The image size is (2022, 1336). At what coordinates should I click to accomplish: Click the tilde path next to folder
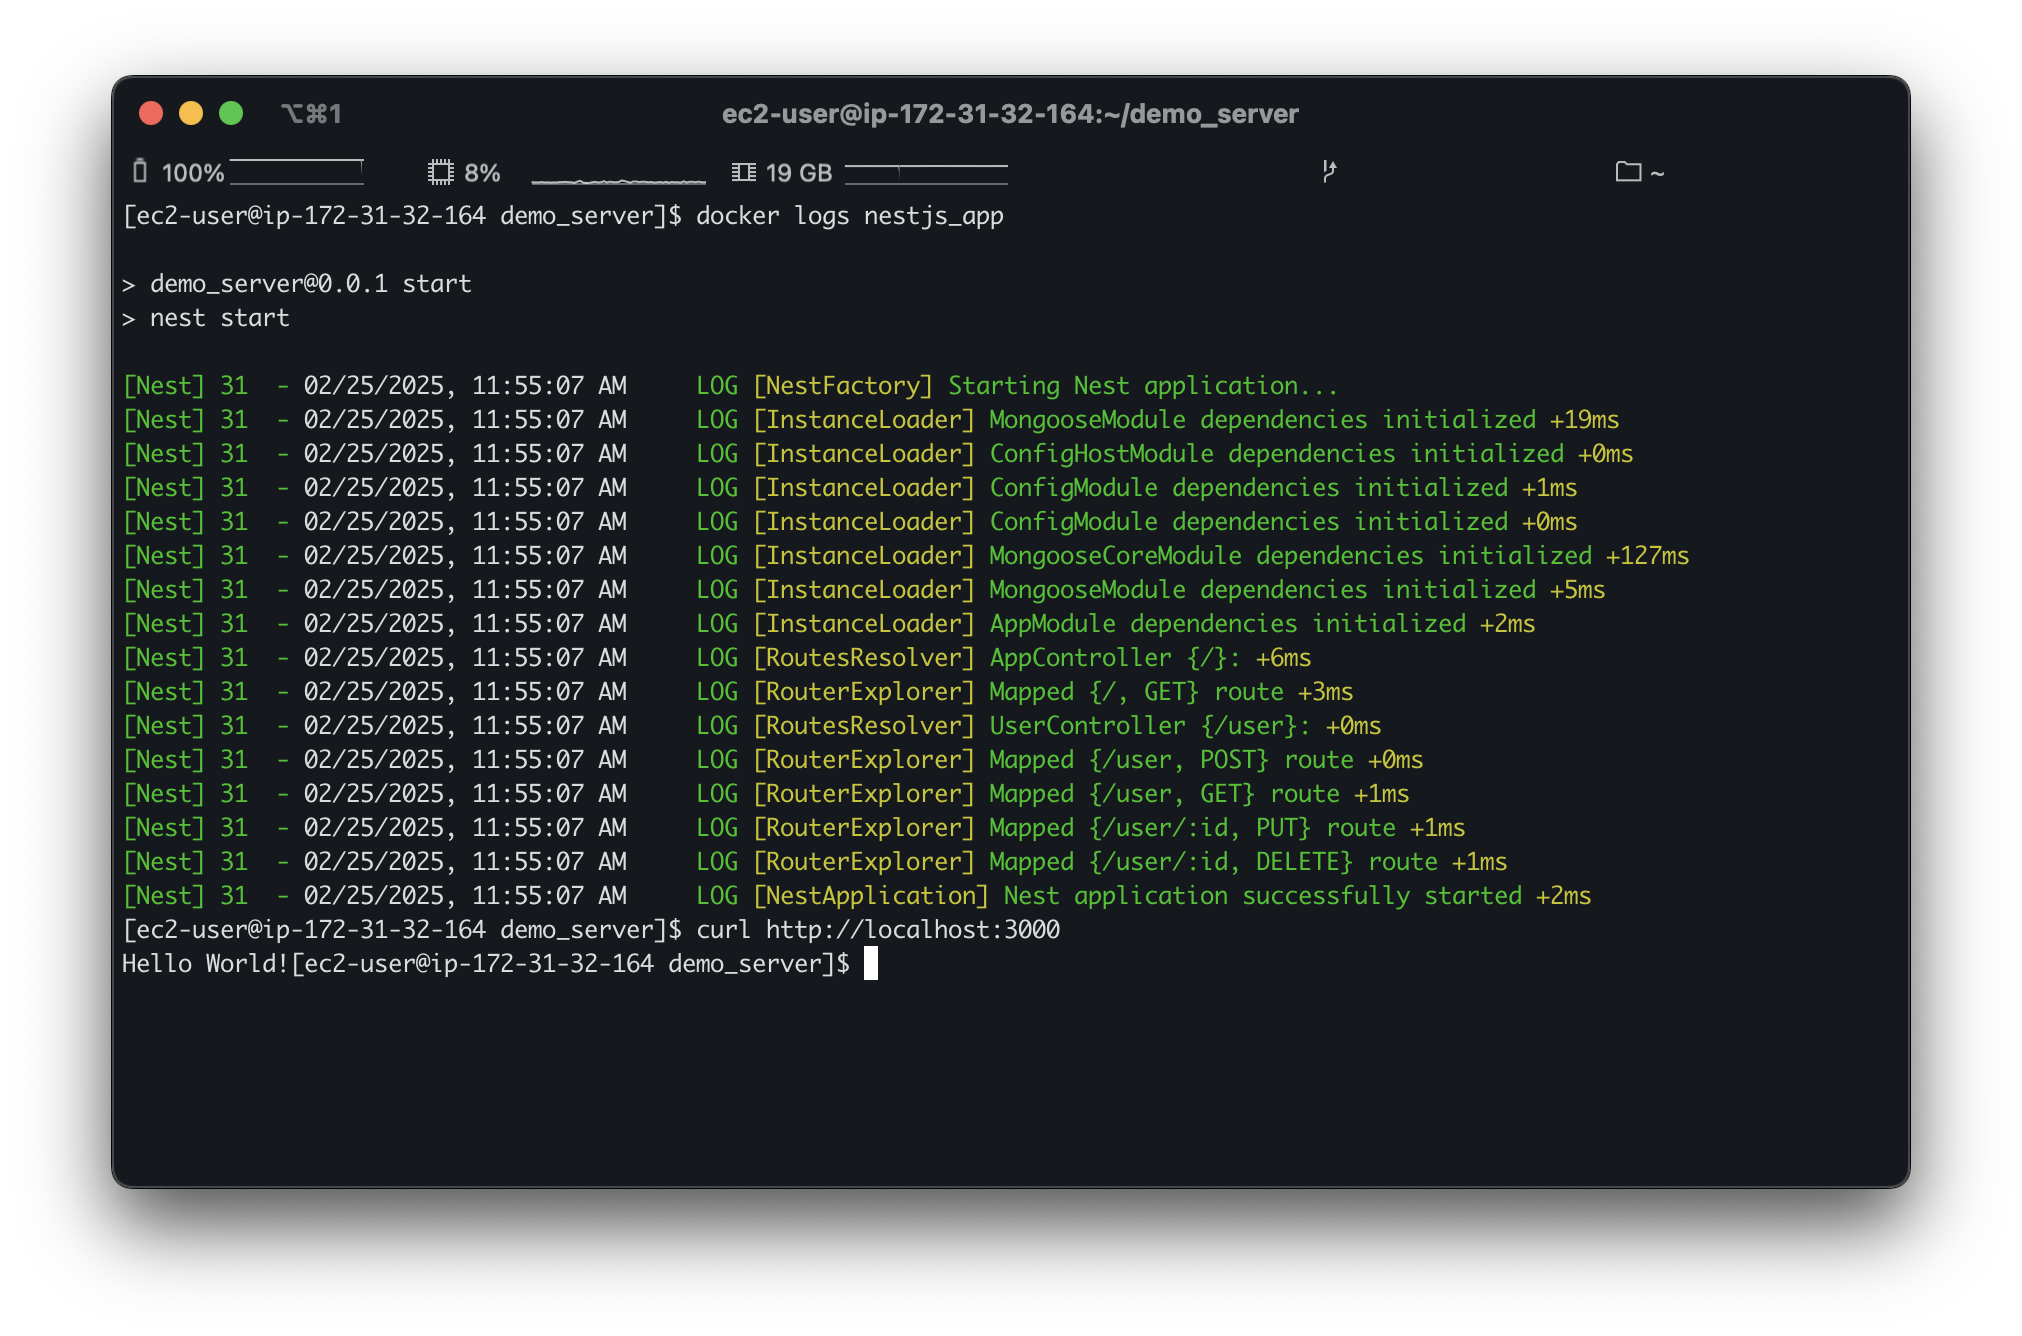click(1657, 174)
